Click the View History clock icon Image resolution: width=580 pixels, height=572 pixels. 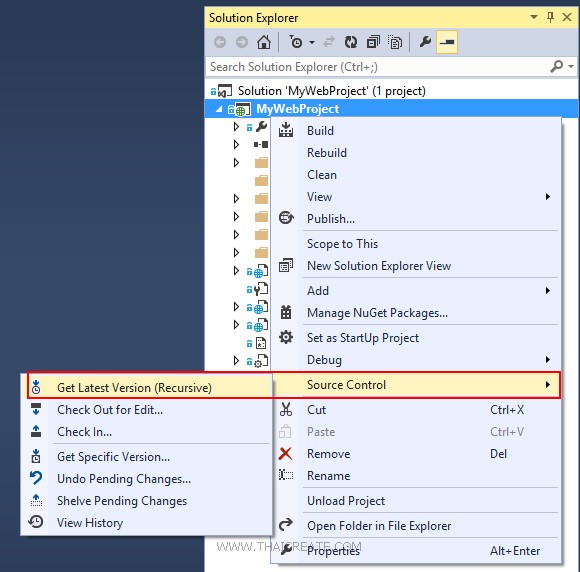[x=36, y=522]
